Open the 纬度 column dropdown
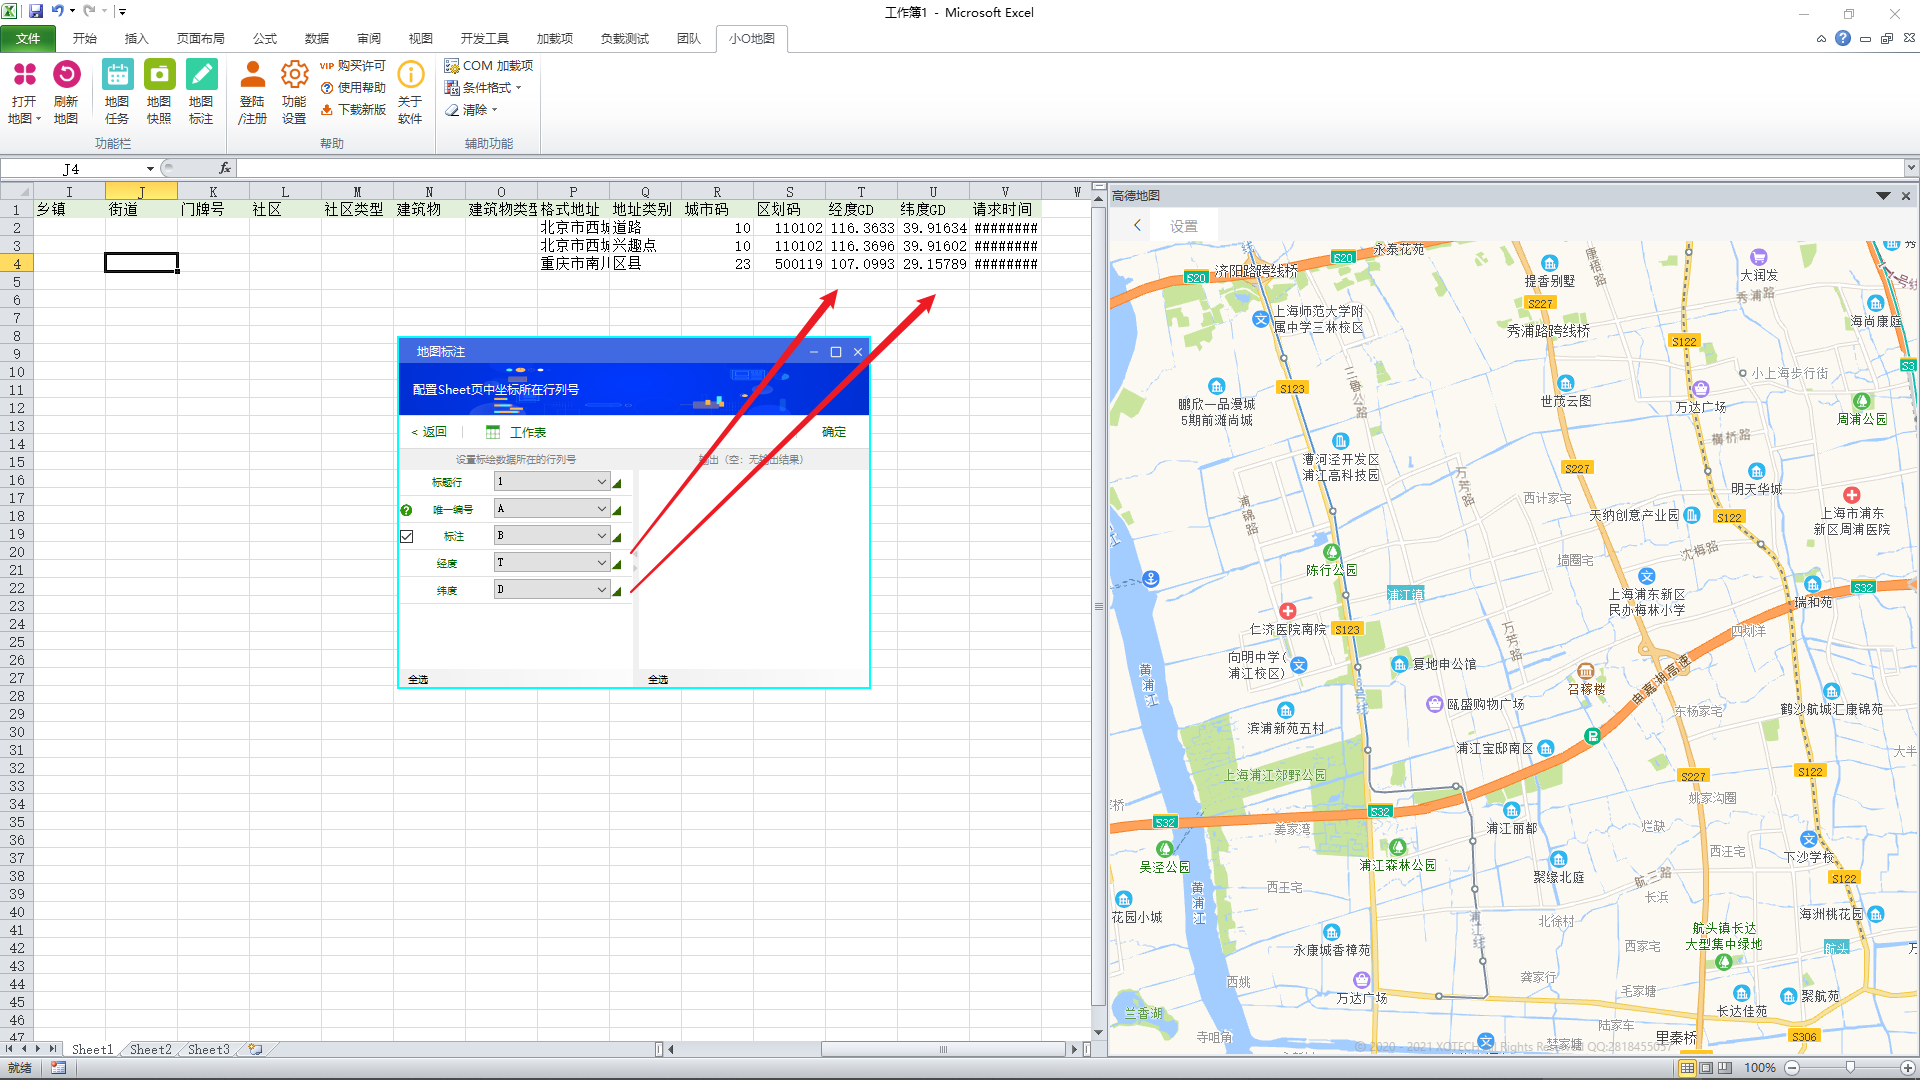 point(601,590)
